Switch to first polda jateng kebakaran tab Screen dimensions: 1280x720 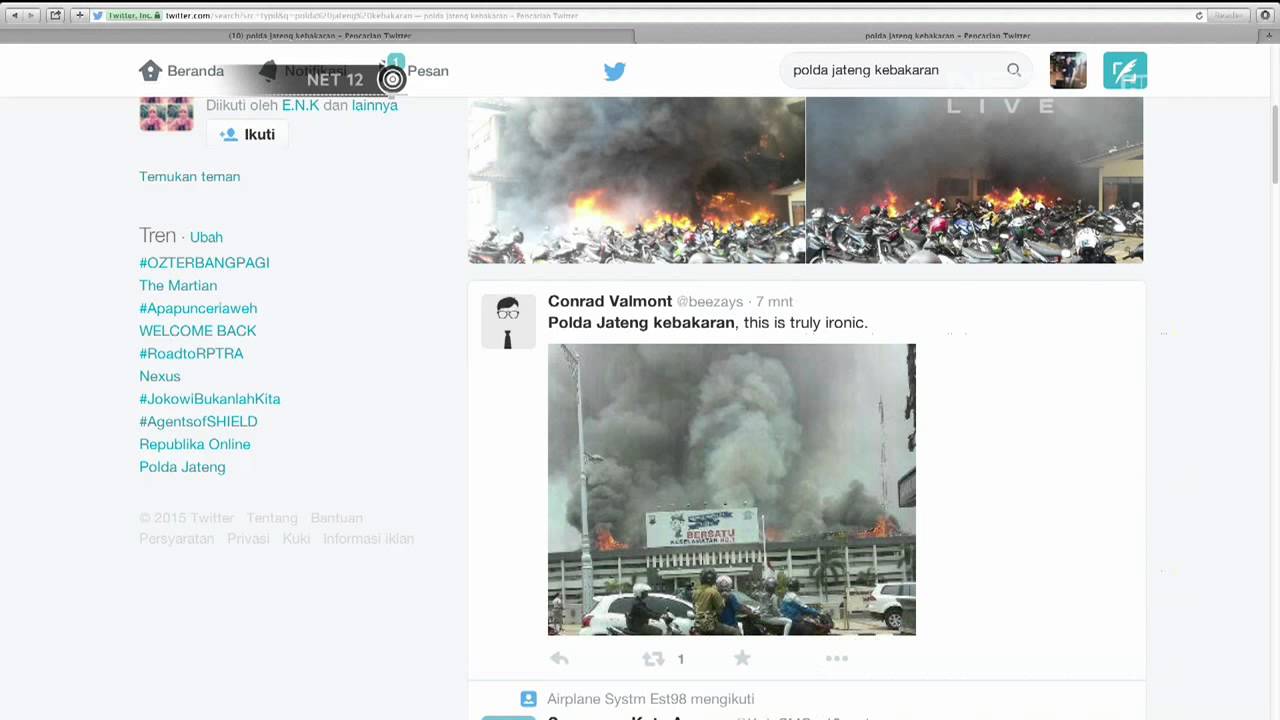[320, 36]
